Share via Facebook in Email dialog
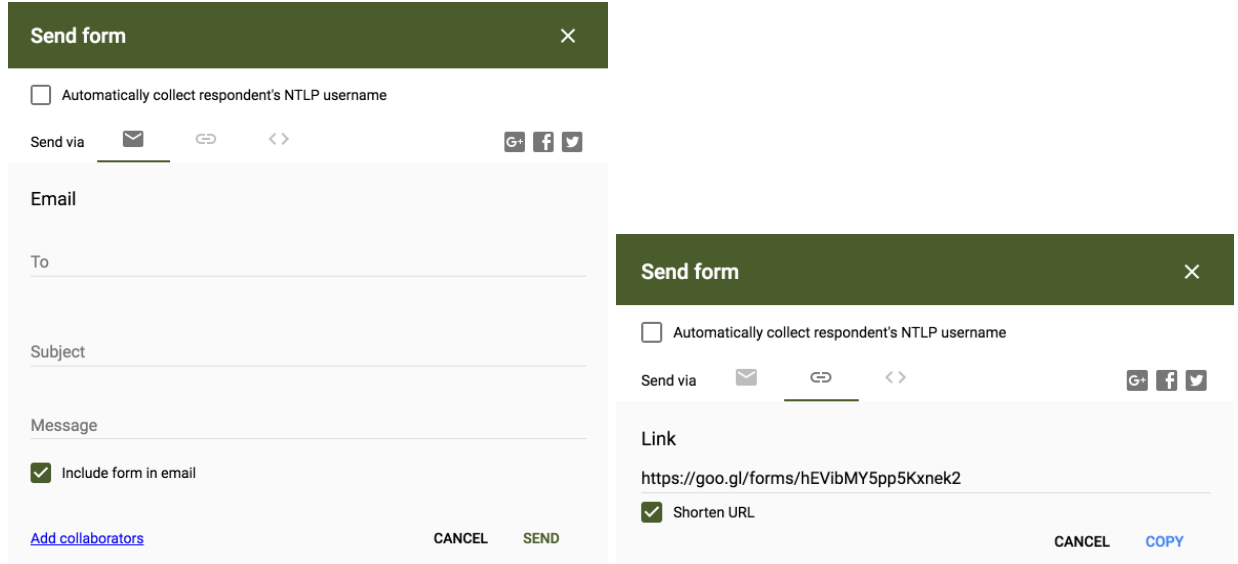Image resolution: width=1238 pixels, height=564 pixels. (543, 142)
